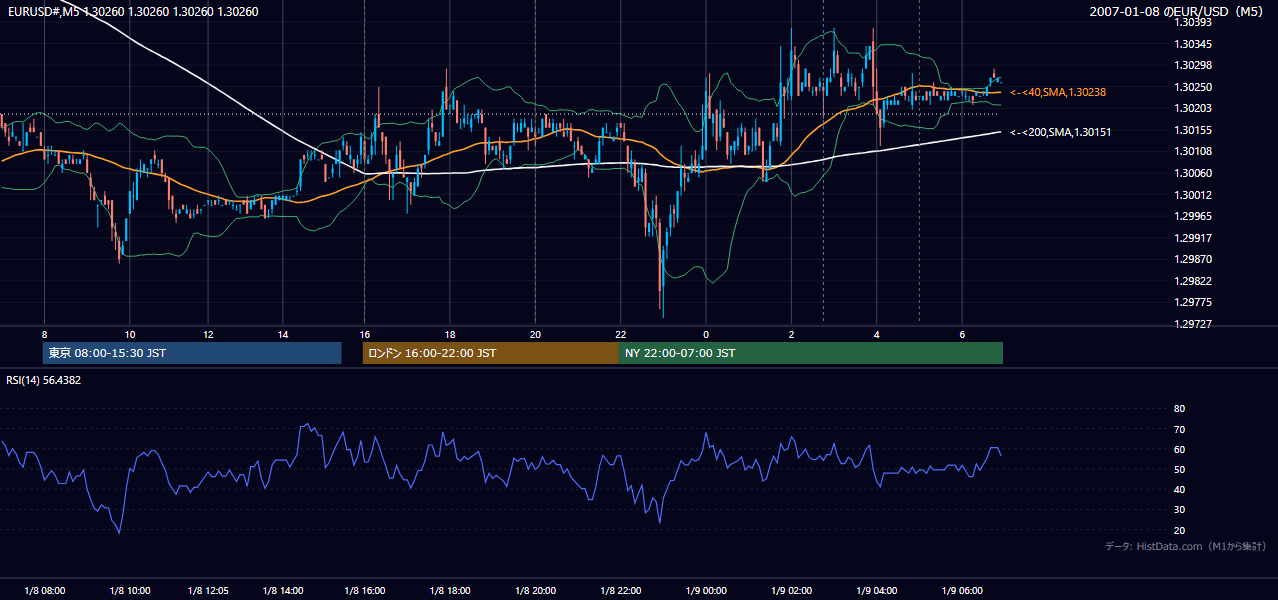The height and width of the screenshot is (600, 1278).
Task: Click the HistData.com data source credit
Action: point(1185,546)
